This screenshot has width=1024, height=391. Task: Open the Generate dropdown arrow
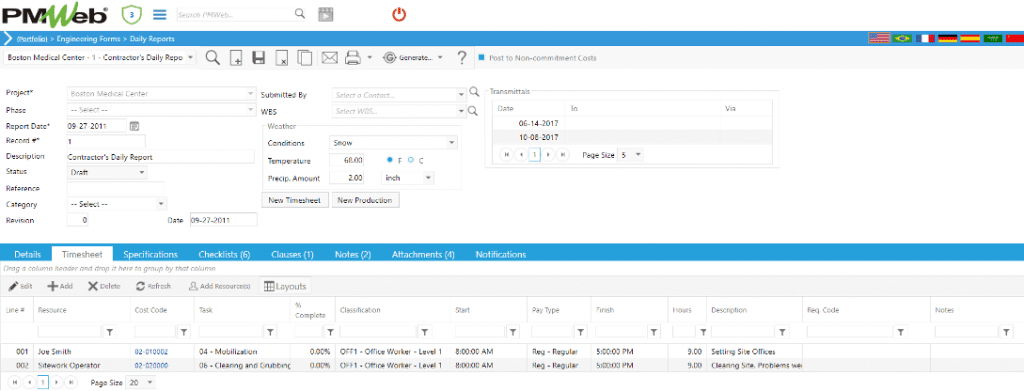[x=440, y=58]
